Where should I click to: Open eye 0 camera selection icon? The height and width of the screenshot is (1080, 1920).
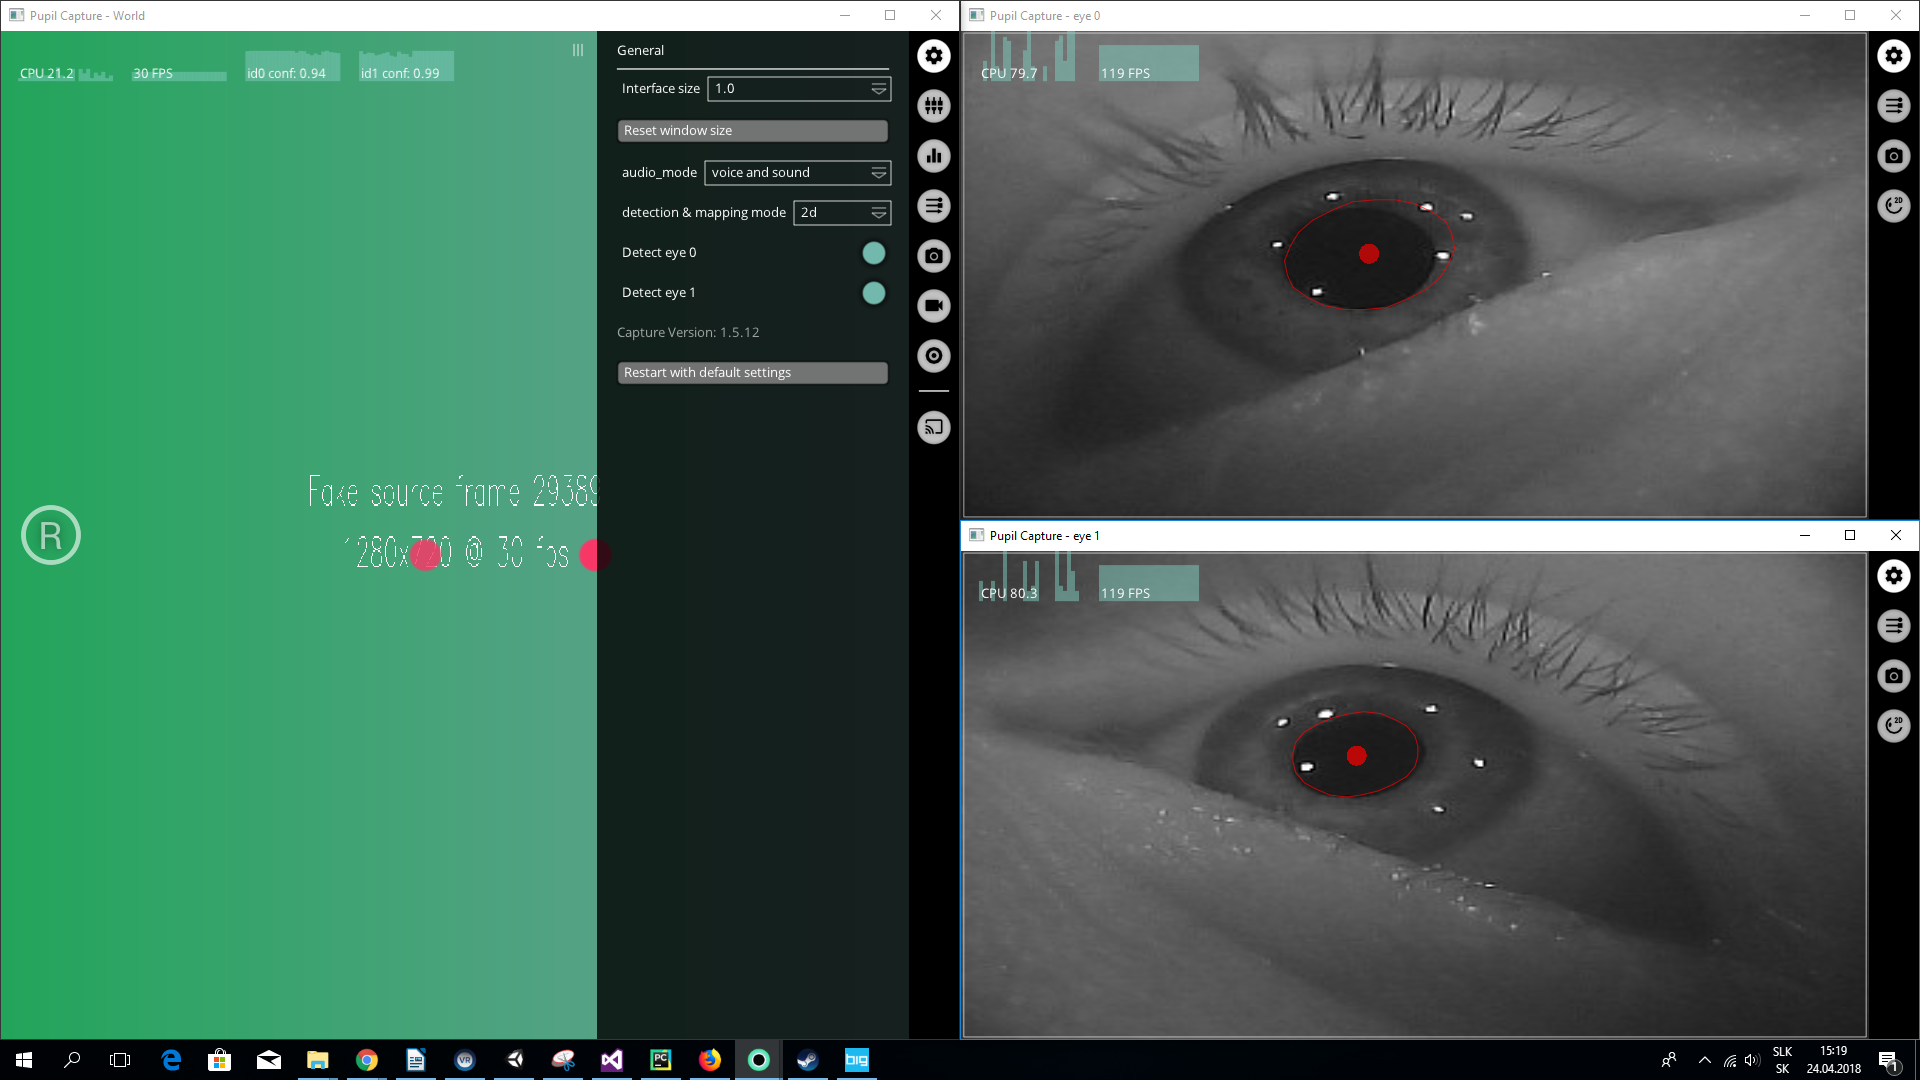(1893, 156)
